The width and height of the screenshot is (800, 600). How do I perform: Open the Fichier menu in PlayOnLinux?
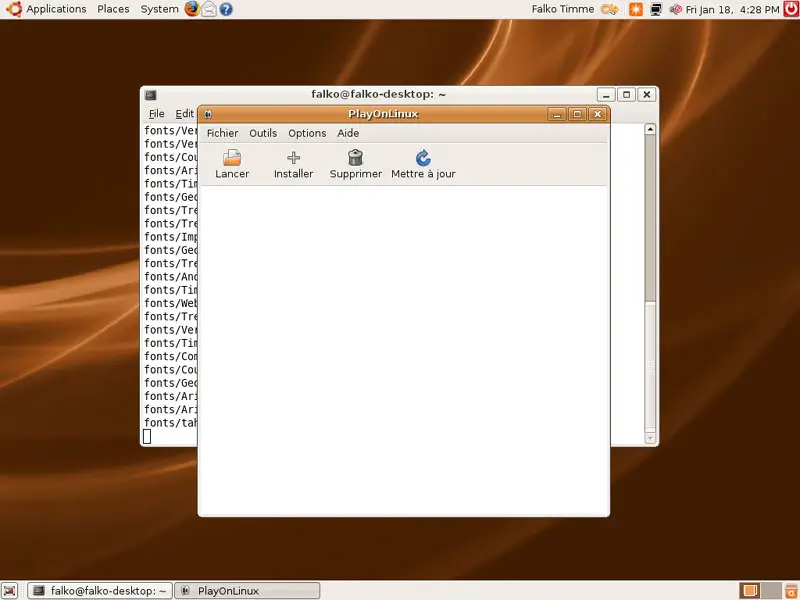point(222,133)
